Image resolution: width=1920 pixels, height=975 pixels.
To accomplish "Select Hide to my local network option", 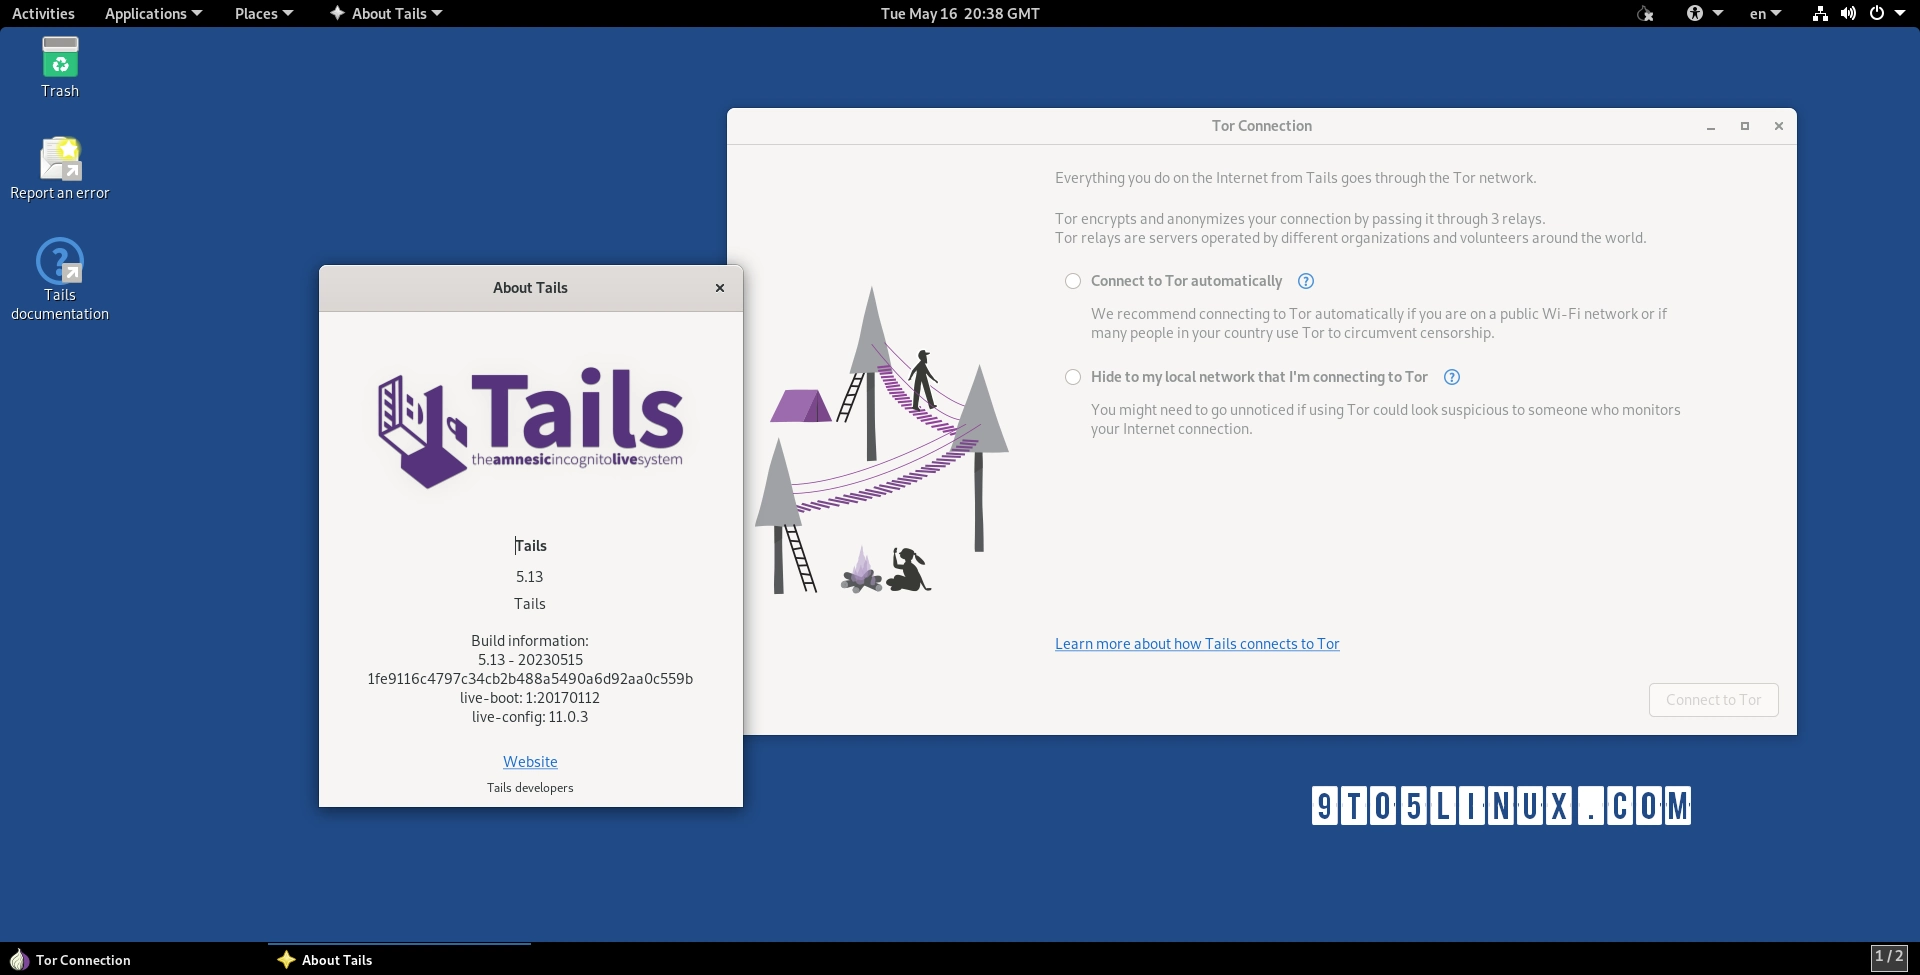I will (x=1073, y=377).
